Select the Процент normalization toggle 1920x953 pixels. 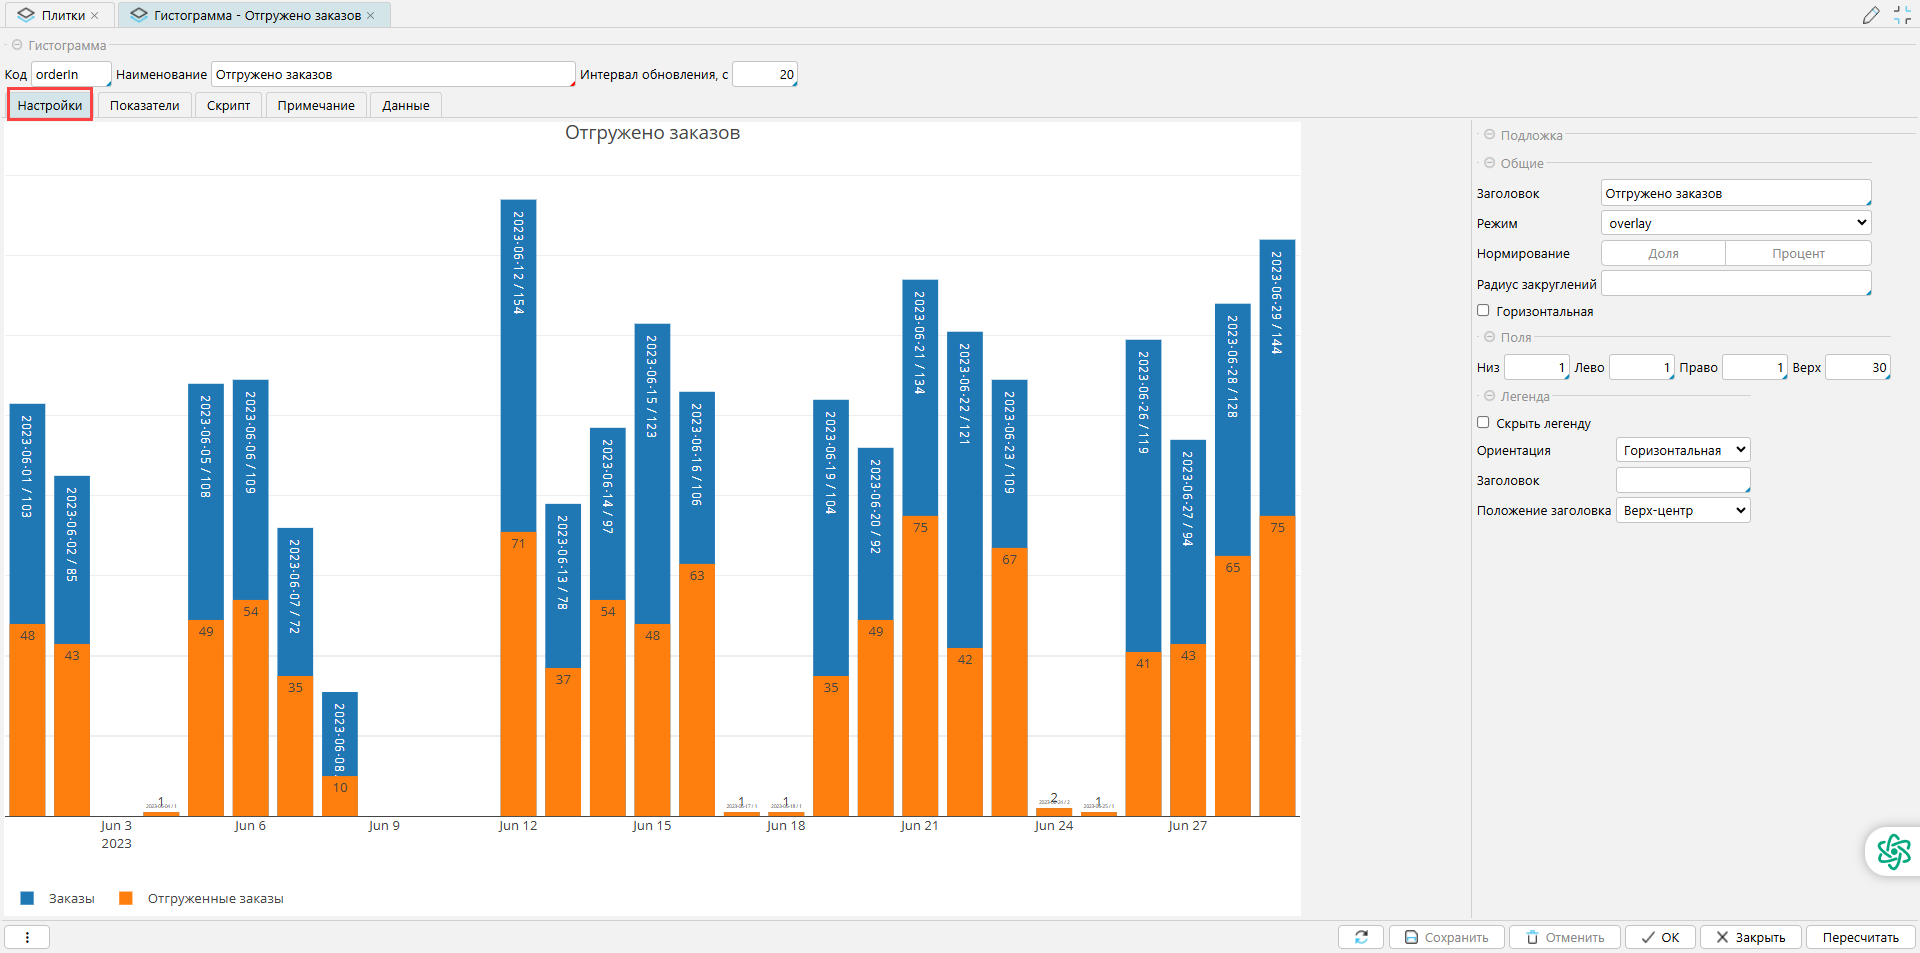[1797, 254]
